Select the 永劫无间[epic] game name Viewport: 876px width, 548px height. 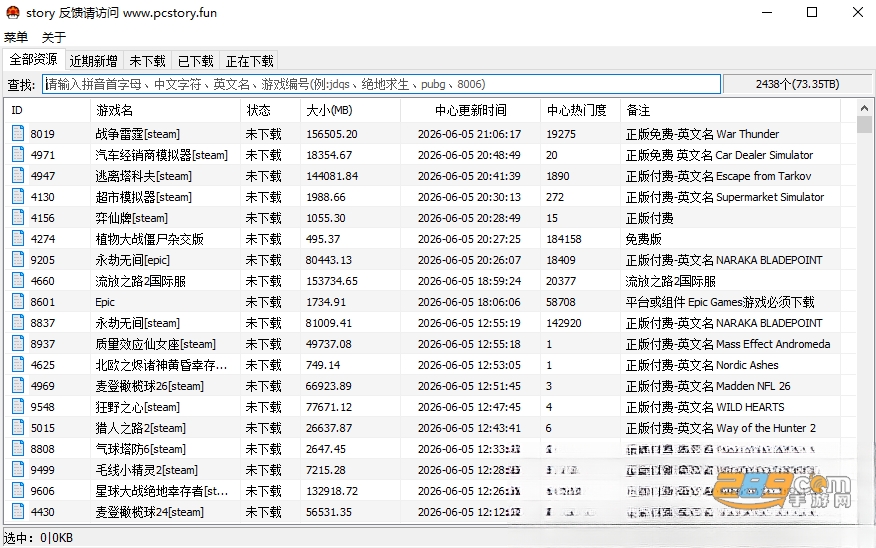tap(132, 260)
